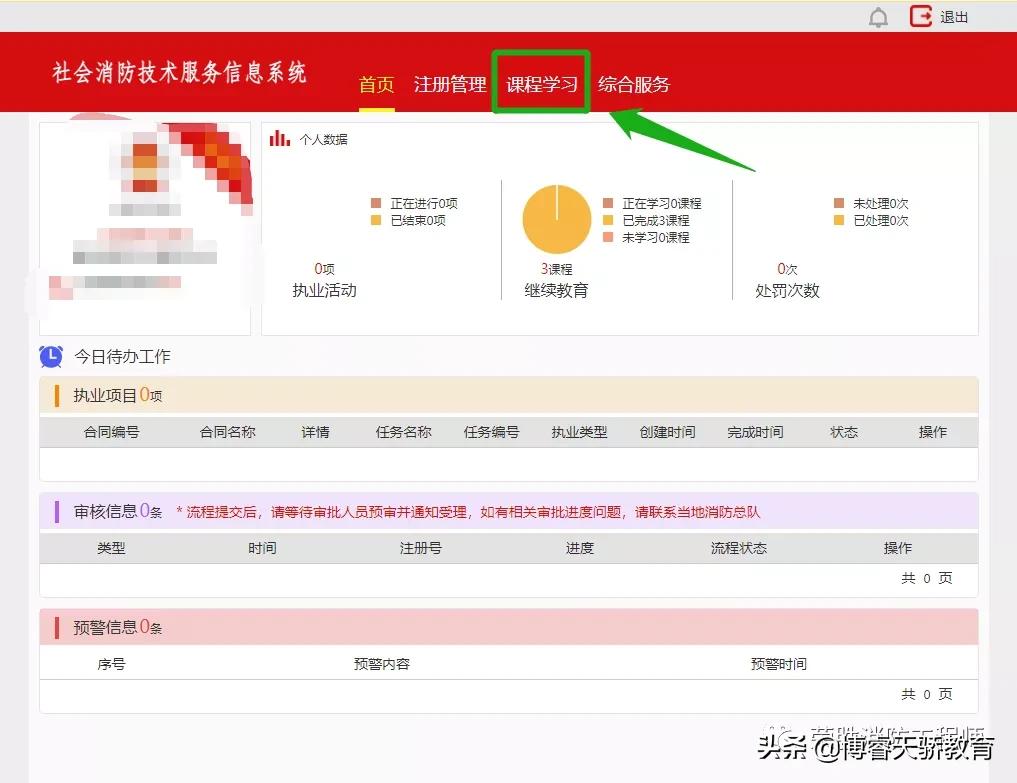Return to the 首页 home tab
Viewport: 1017px width, 783px height.
(375, 84)
